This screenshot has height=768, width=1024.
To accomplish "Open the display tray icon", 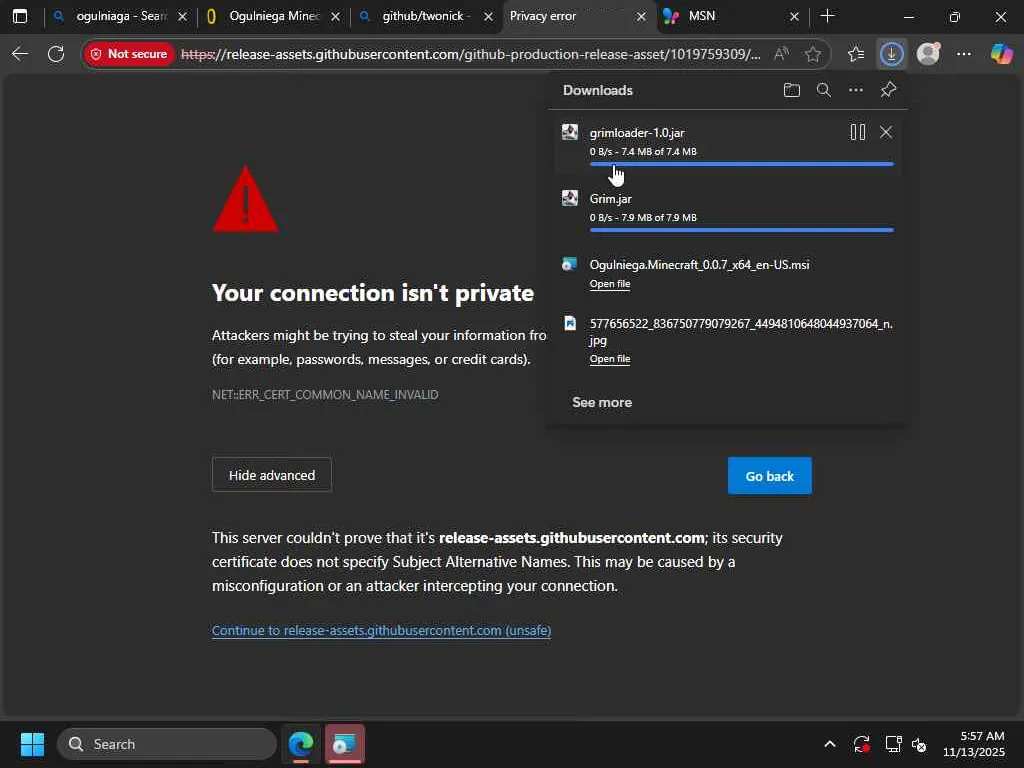I will click(x=893, y=744).
